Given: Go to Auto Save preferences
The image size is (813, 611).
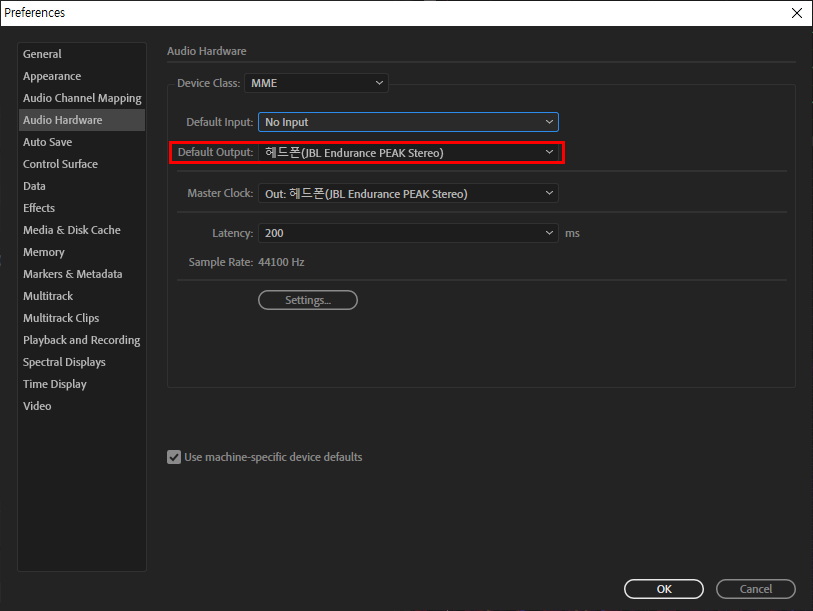Looking at the screenshot, I should click(81, 142).
